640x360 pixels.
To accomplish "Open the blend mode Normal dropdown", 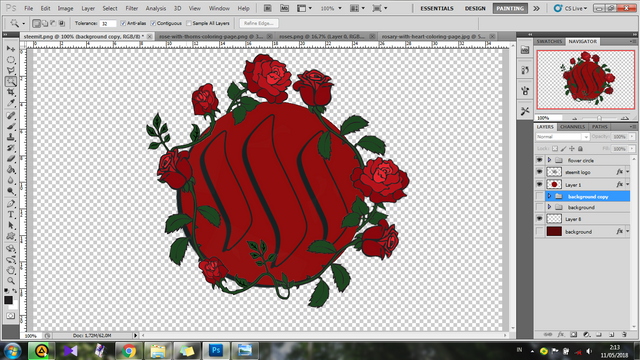I will tap(562, 137).
